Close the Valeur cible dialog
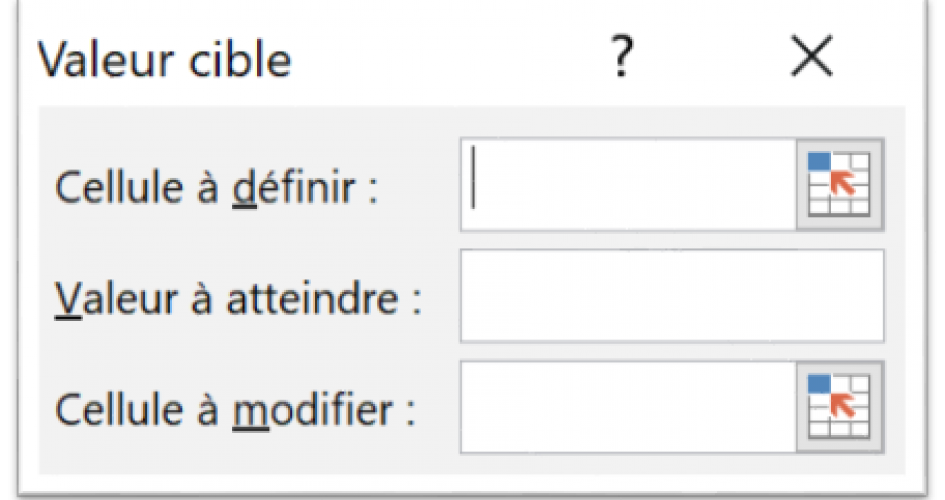This screenshot has width=945, height=500. (812, 57)
